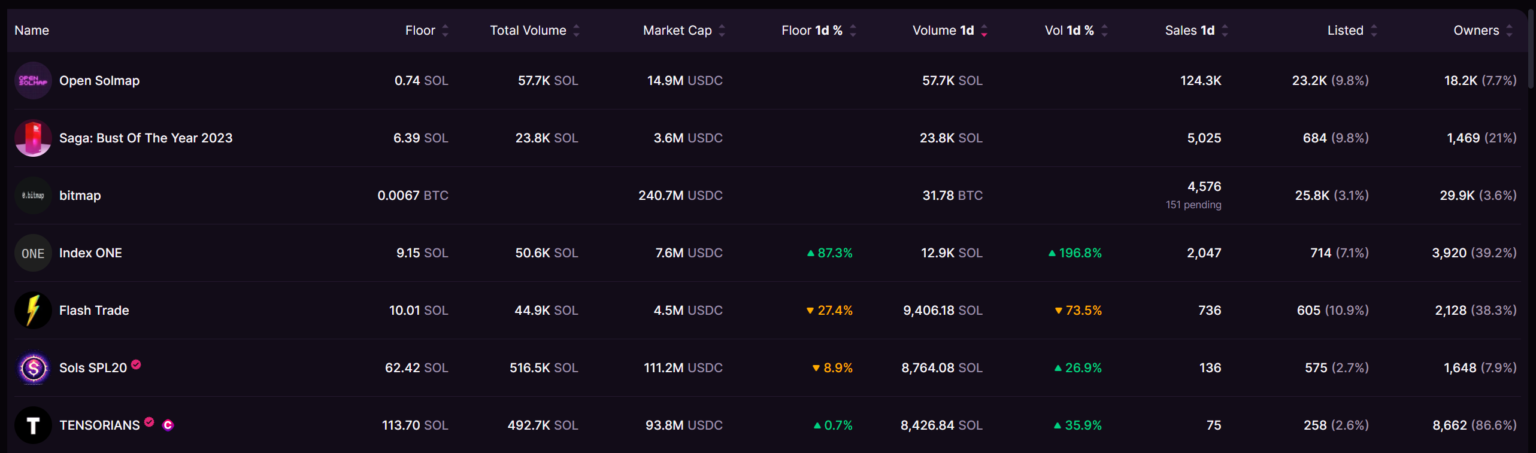Click the Sols SPL20 collection logo
The height and width of the screenshot is (453, 1536).
[33, 368]
